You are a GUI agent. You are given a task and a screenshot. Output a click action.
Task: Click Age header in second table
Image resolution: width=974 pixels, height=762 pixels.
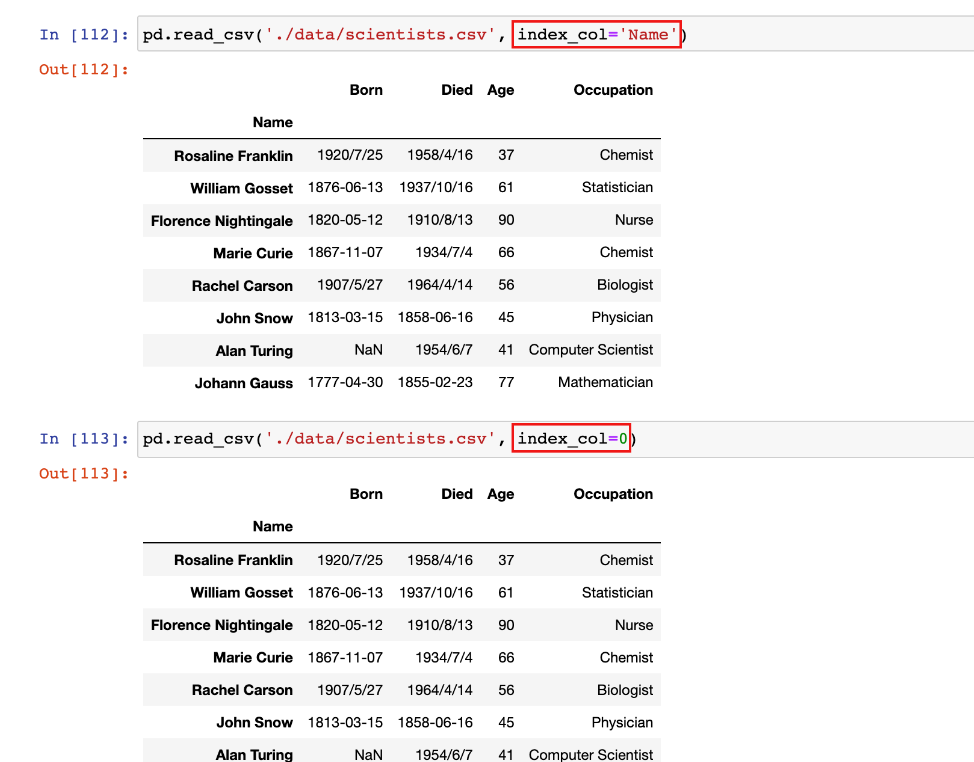501,494
